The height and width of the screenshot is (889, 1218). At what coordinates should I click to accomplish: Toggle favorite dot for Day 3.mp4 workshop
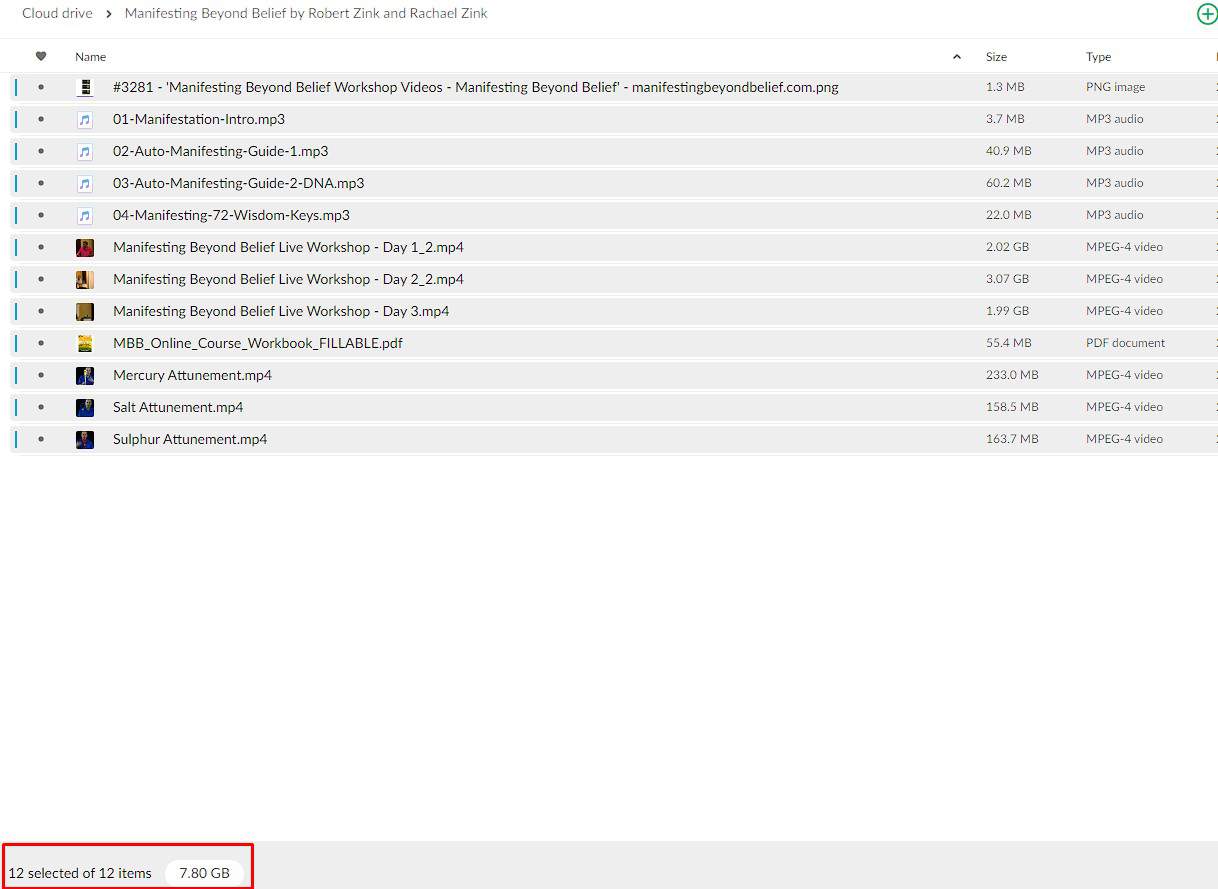point(41,311)
